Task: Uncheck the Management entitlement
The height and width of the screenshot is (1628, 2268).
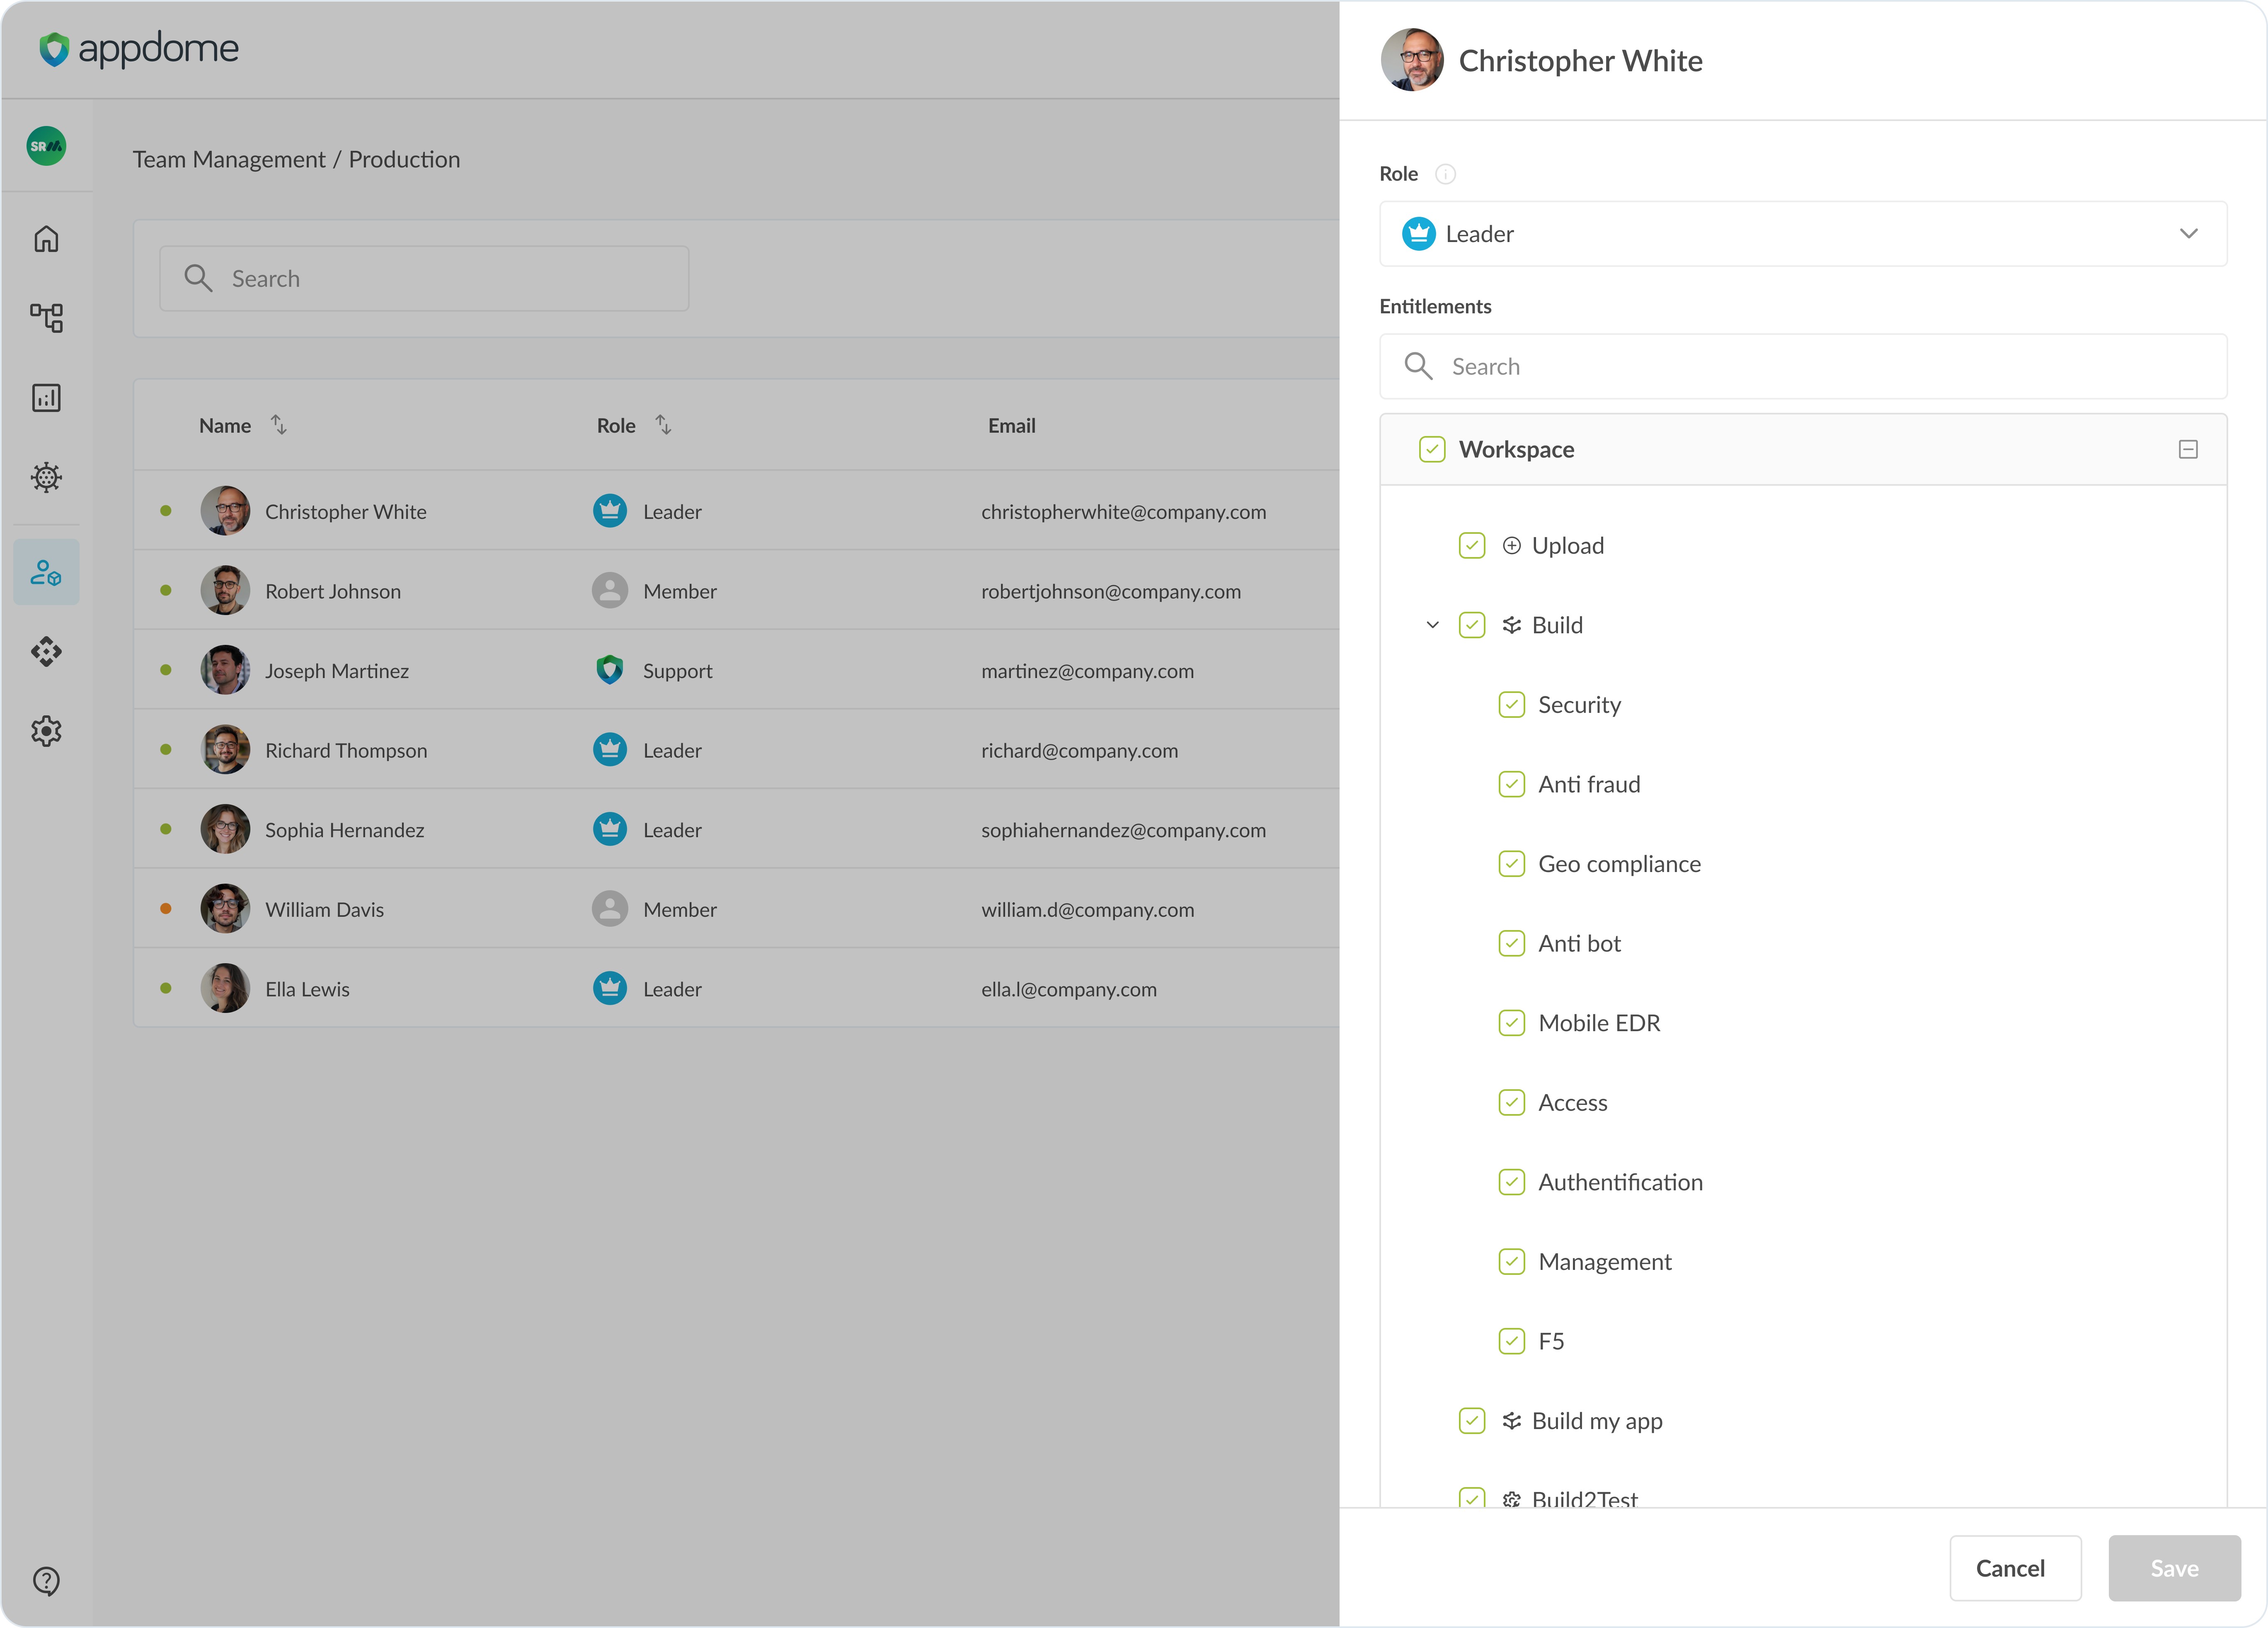Action: tap(1512, 1262)
